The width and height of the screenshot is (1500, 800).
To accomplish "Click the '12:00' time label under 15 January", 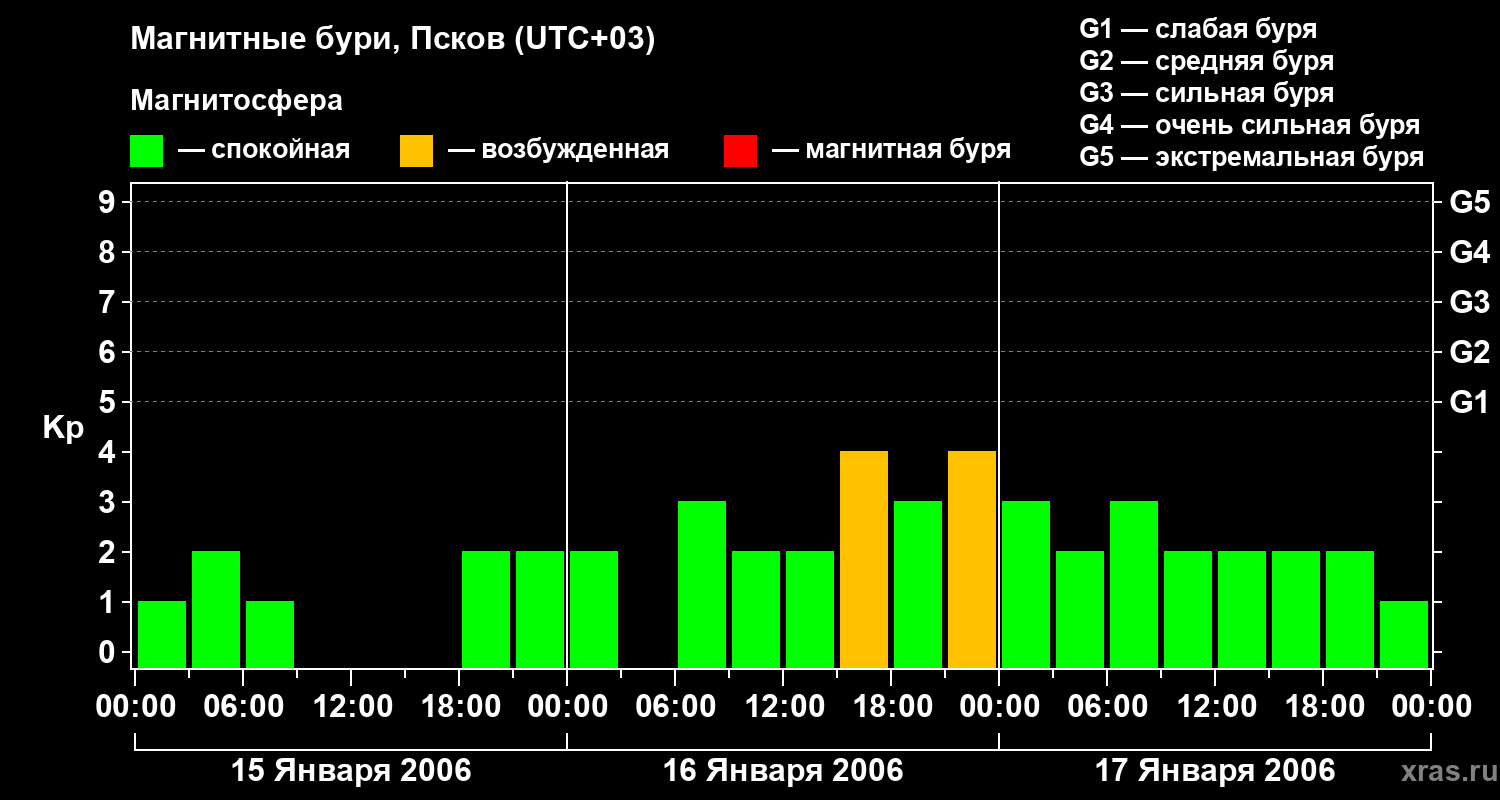I will tap(351, 707).
